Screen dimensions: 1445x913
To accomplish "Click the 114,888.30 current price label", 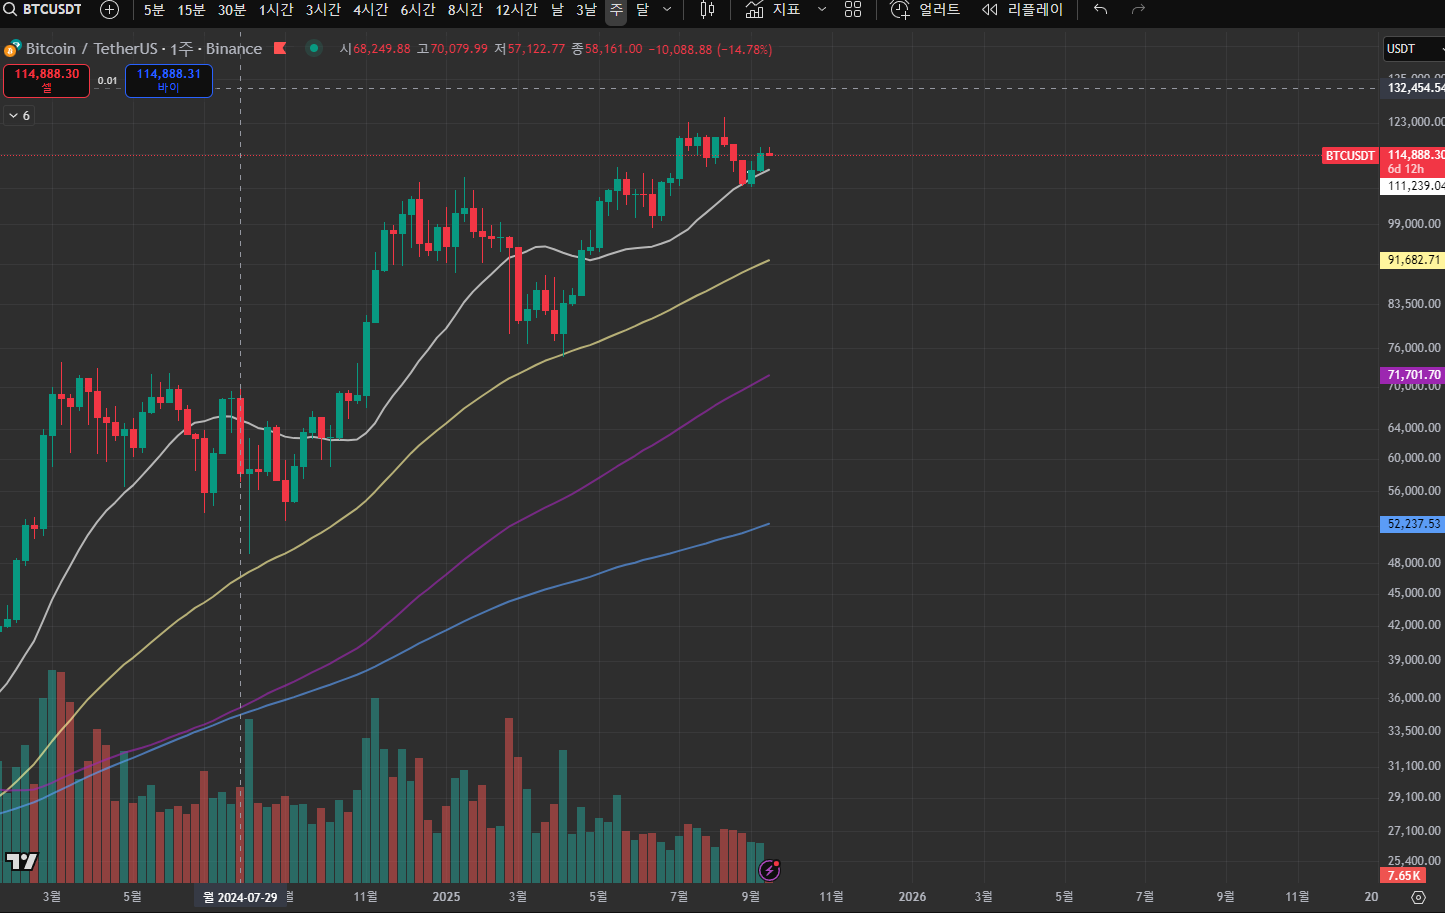I will tap(1414, 155).
